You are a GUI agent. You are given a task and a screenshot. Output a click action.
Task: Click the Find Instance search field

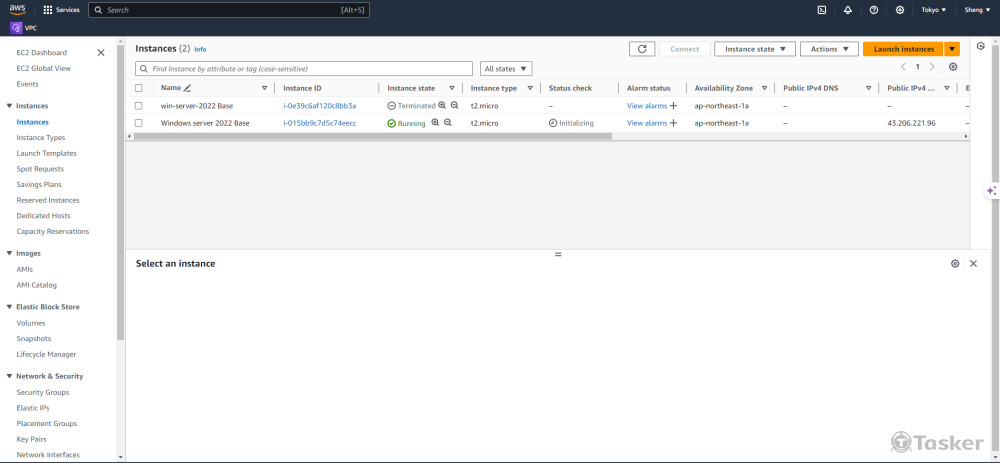tap(305, 69)
